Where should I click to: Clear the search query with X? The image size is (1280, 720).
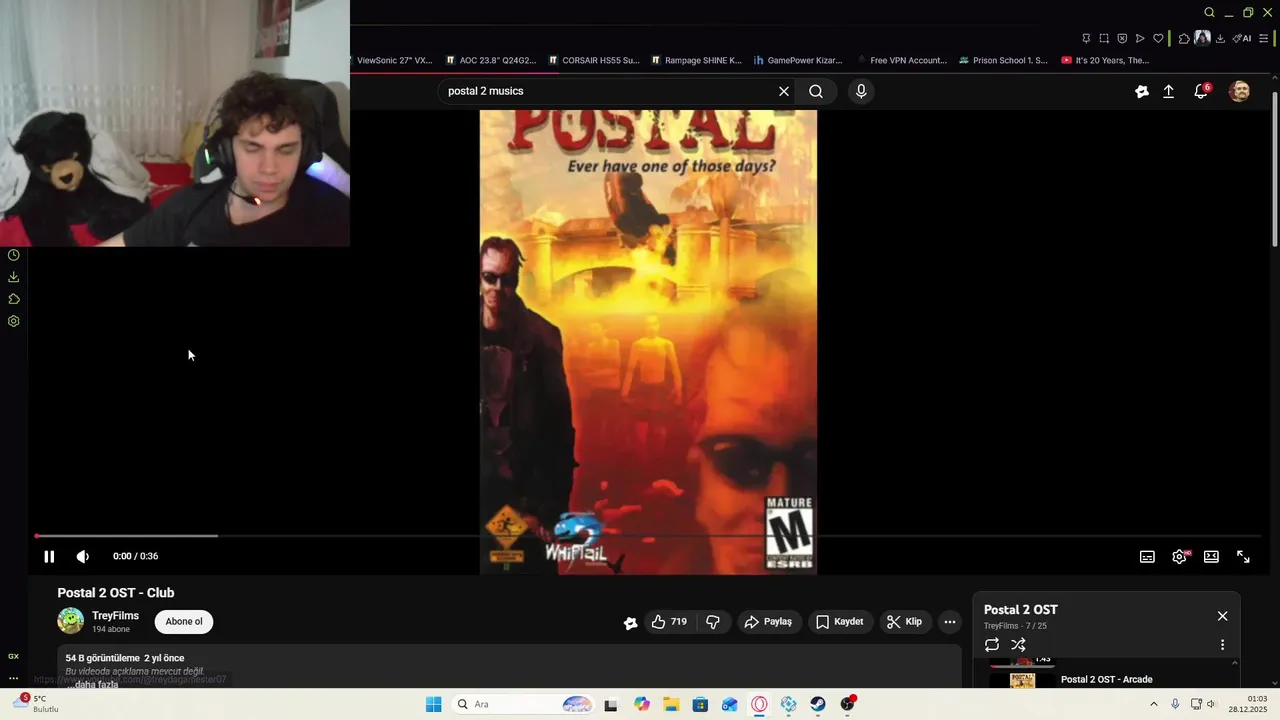(x=784, y=91)
